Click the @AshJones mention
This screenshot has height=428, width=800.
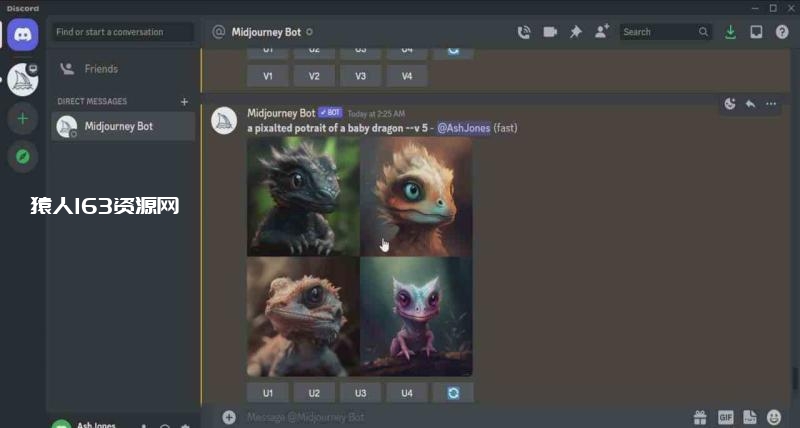point(464,128)
